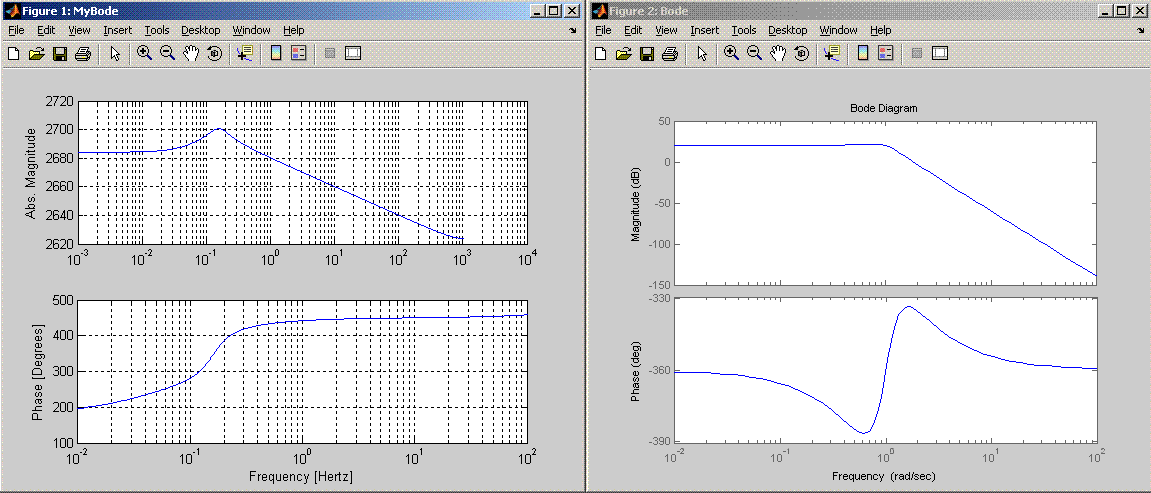Click Save Figure icon in Figure 2
Image resolution: width=1151 pixels, height=493 pixels.
pyautogui.click(x=647, y=53)
